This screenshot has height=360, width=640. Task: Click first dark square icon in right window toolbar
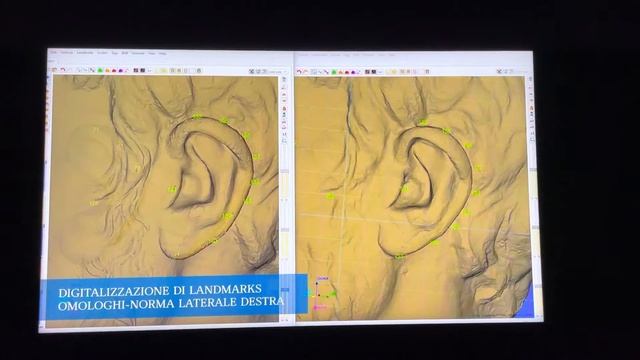(x=367, y=71)
